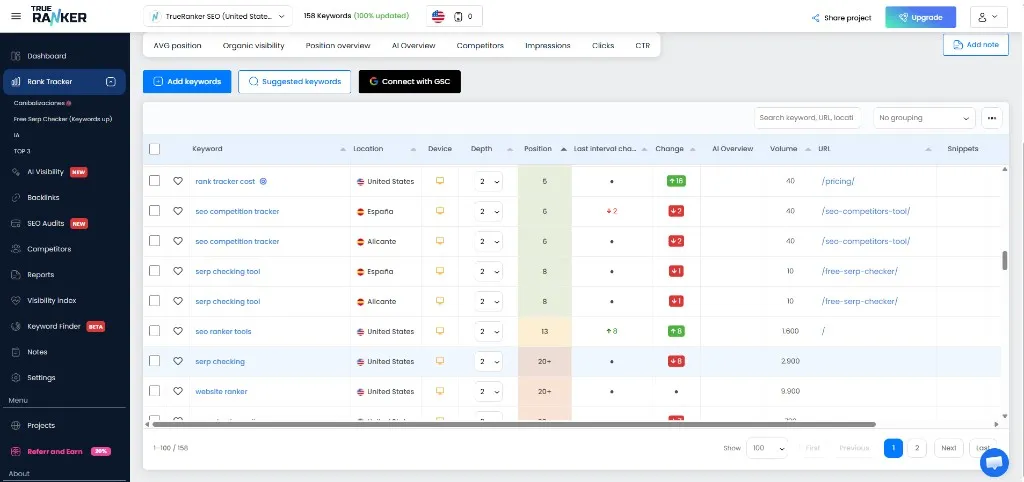Click Share project
1024x482 pixels.
pyautogui.click(x=841, y=18)
